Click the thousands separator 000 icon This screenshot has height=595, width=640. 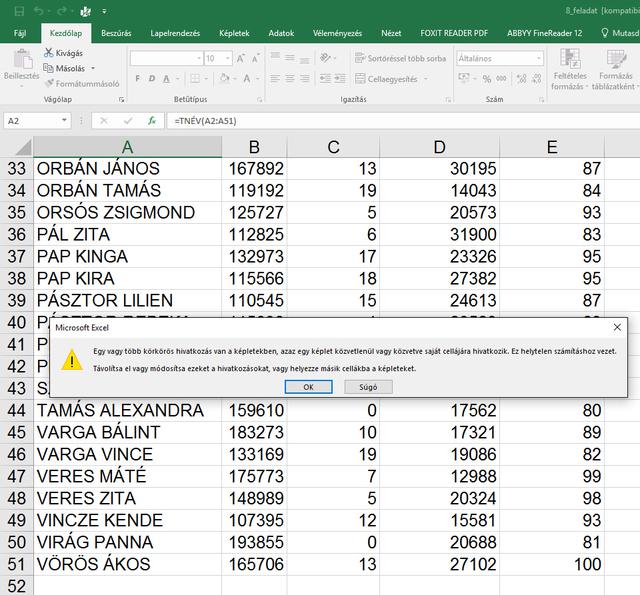click(501, 78)
